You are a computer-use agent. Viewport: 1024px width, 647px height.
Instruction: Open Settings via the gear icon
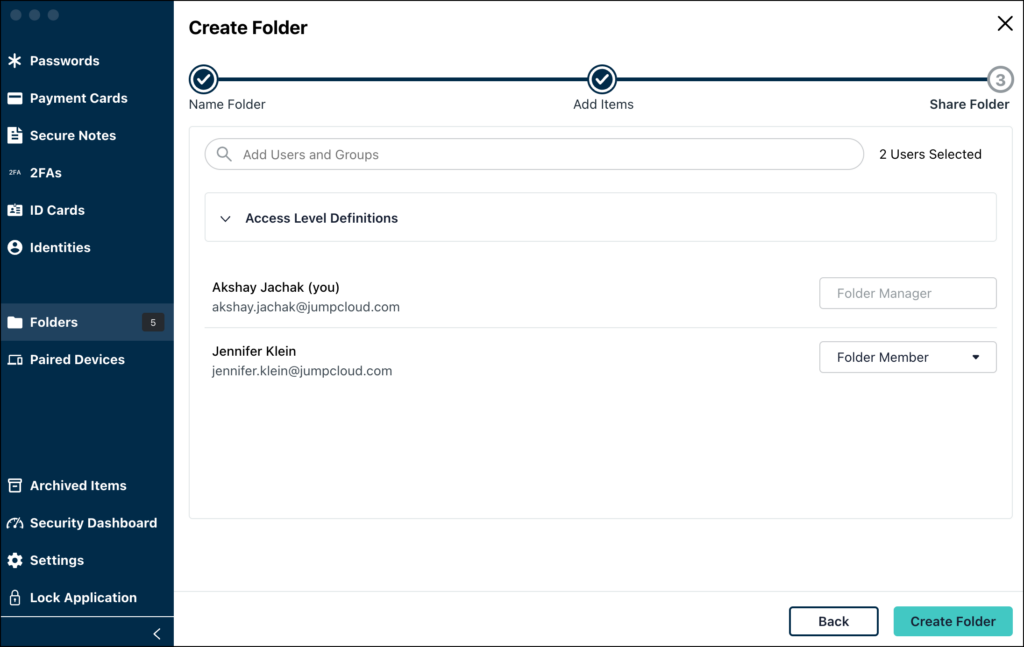17,560
